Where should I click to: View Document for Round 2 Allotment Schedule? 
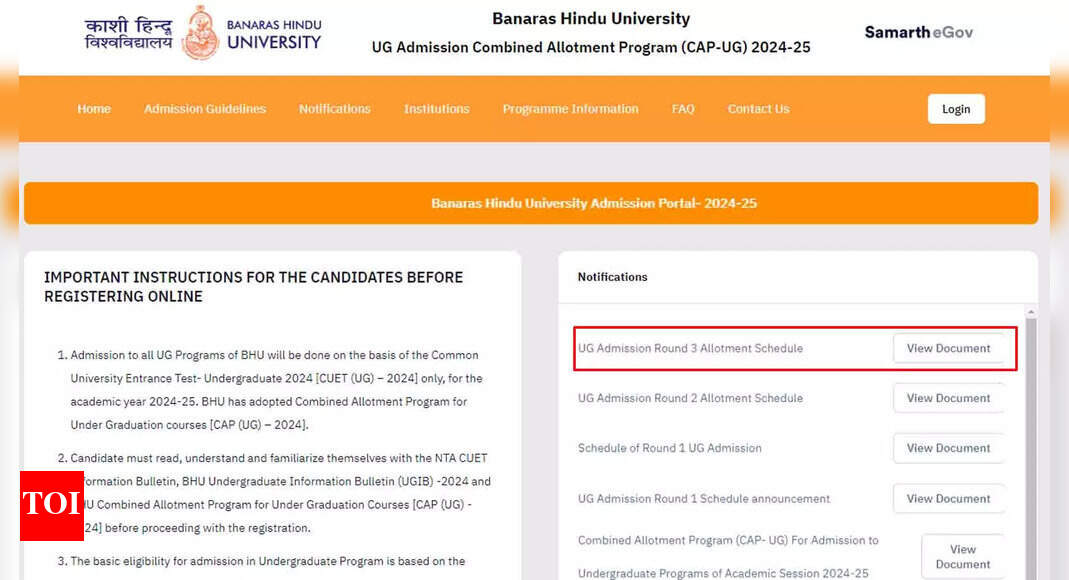point(948,398)
